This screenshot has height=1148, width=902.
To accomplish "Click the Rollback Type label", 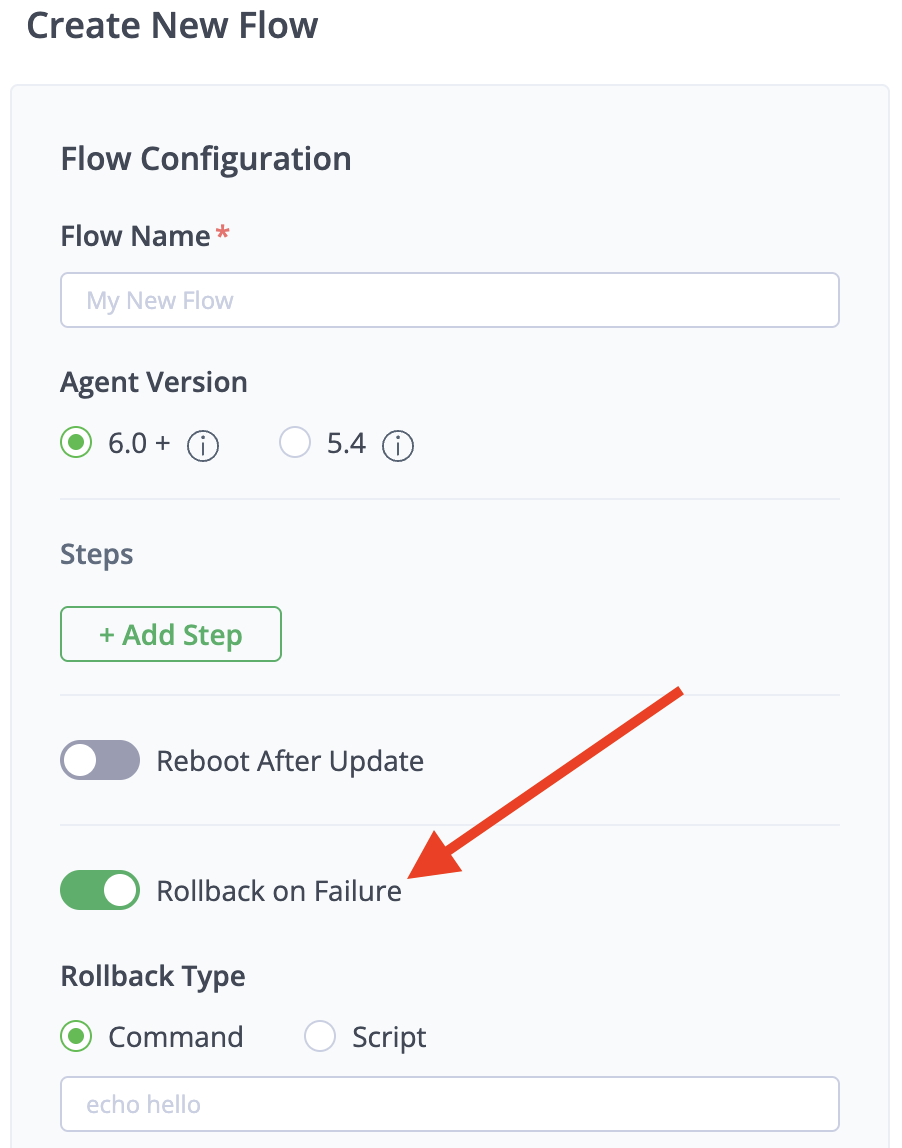I will 153,976.
